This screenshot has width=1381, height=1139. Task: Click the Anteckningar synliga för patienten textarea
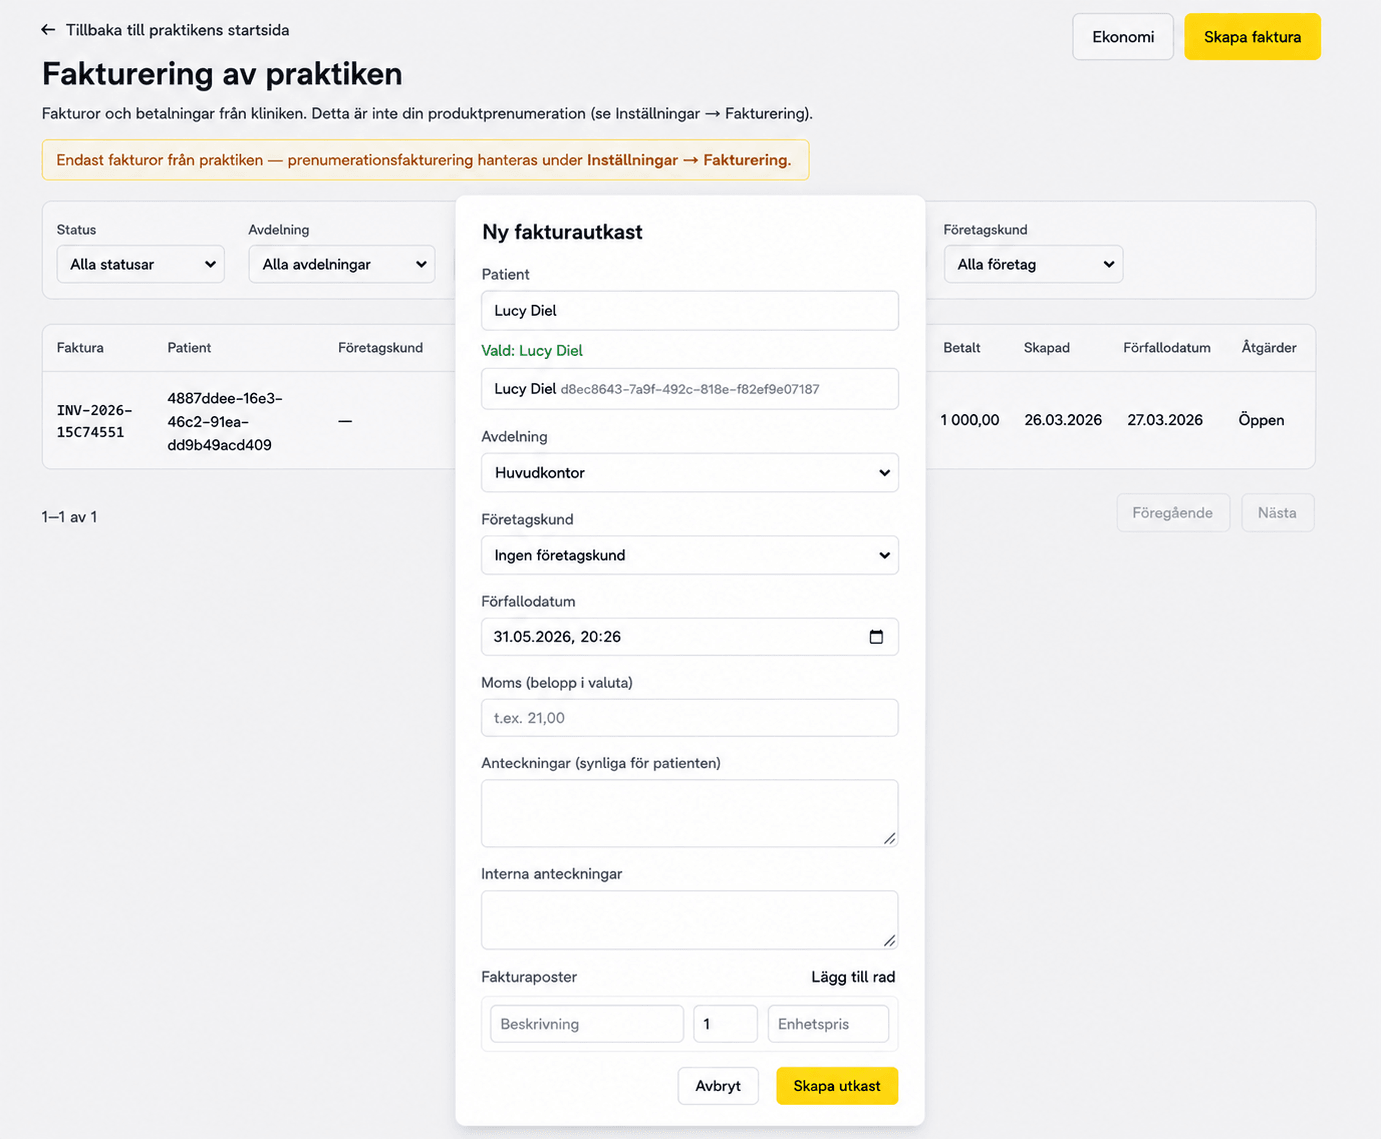690,813
